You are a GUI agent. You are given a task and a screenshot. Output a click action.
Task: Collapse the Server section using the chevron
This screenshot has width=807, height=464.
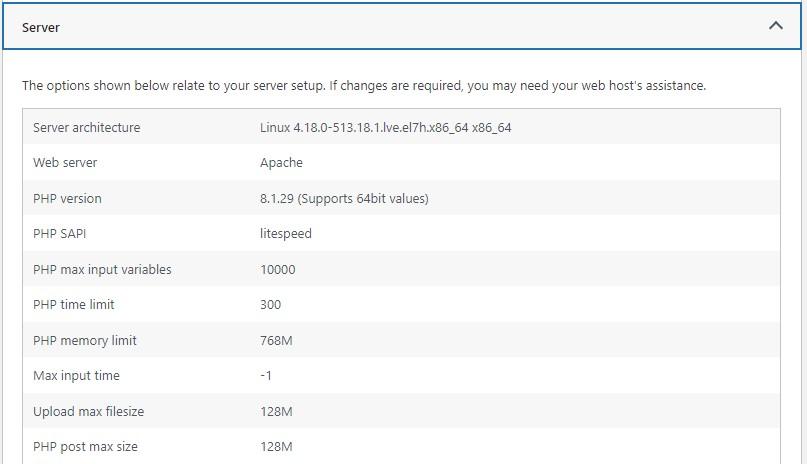(x=775, y=27)
